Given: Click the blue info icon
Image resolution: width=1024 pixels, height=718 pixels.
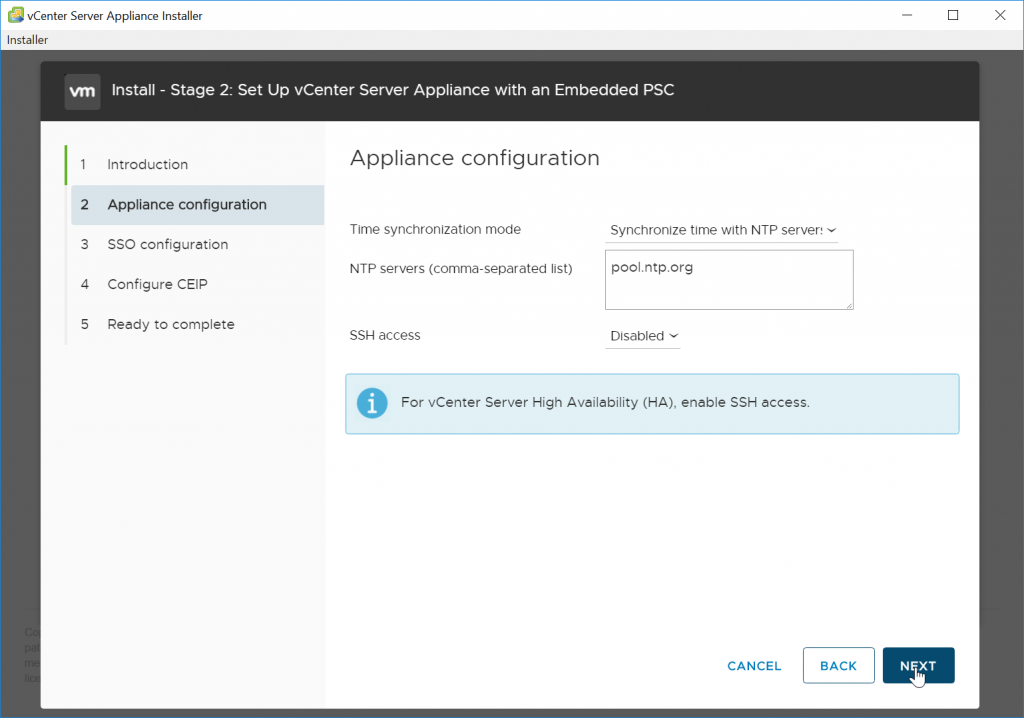Looking at the screenshot, I should coord(372,403).
